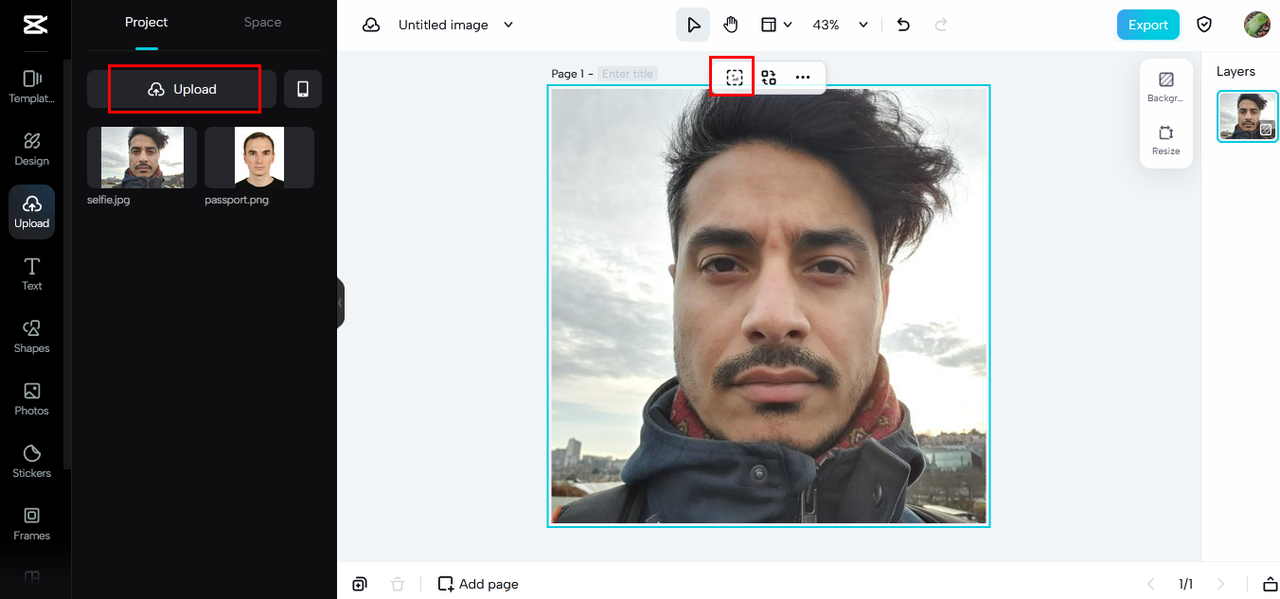
Task: Click the selfie image on canvas
Action: (768, 306)
